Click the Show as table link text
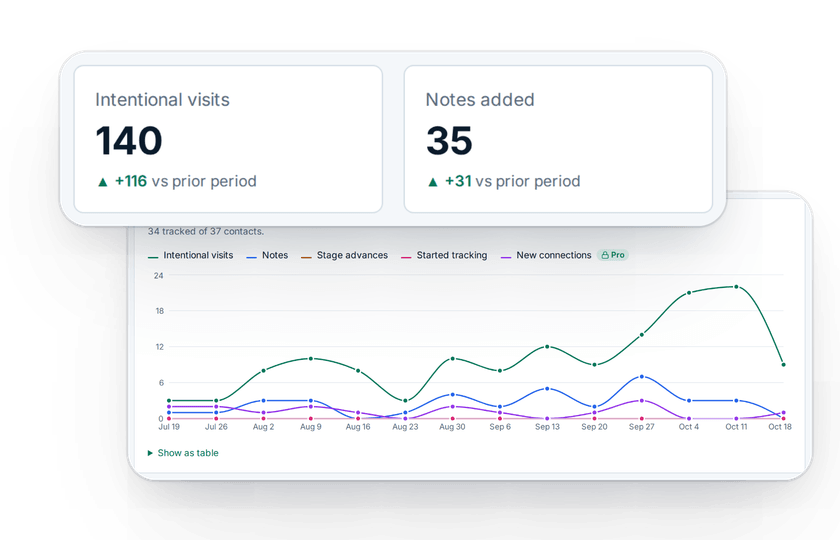 tap(188, 453)
